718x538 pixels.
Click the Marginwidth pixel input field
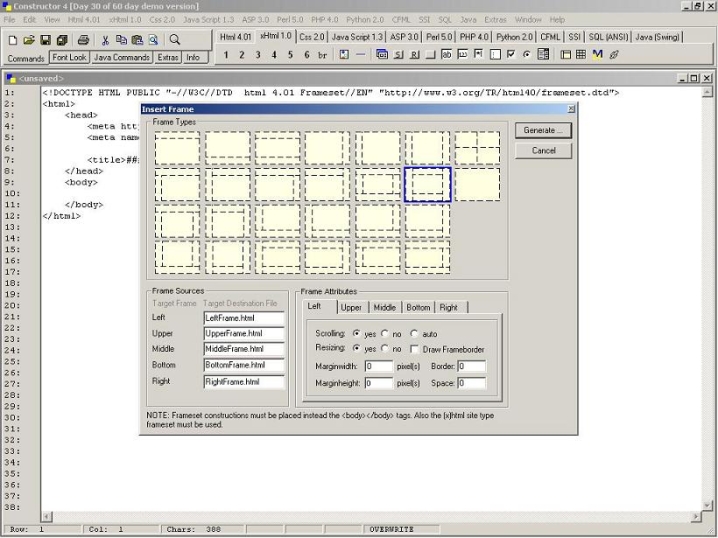[379, 366]
